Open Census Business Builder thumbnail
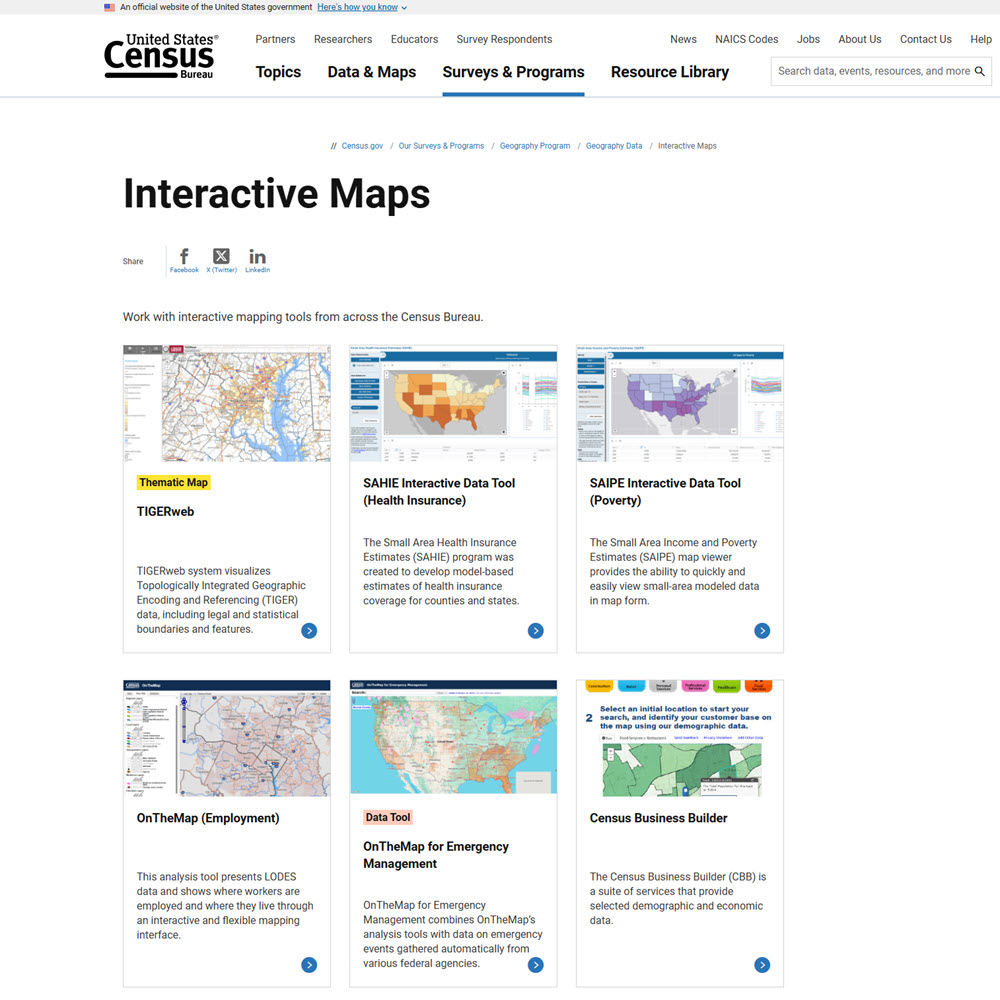This screenshot has height=1000, width=1000. [680, 738]
